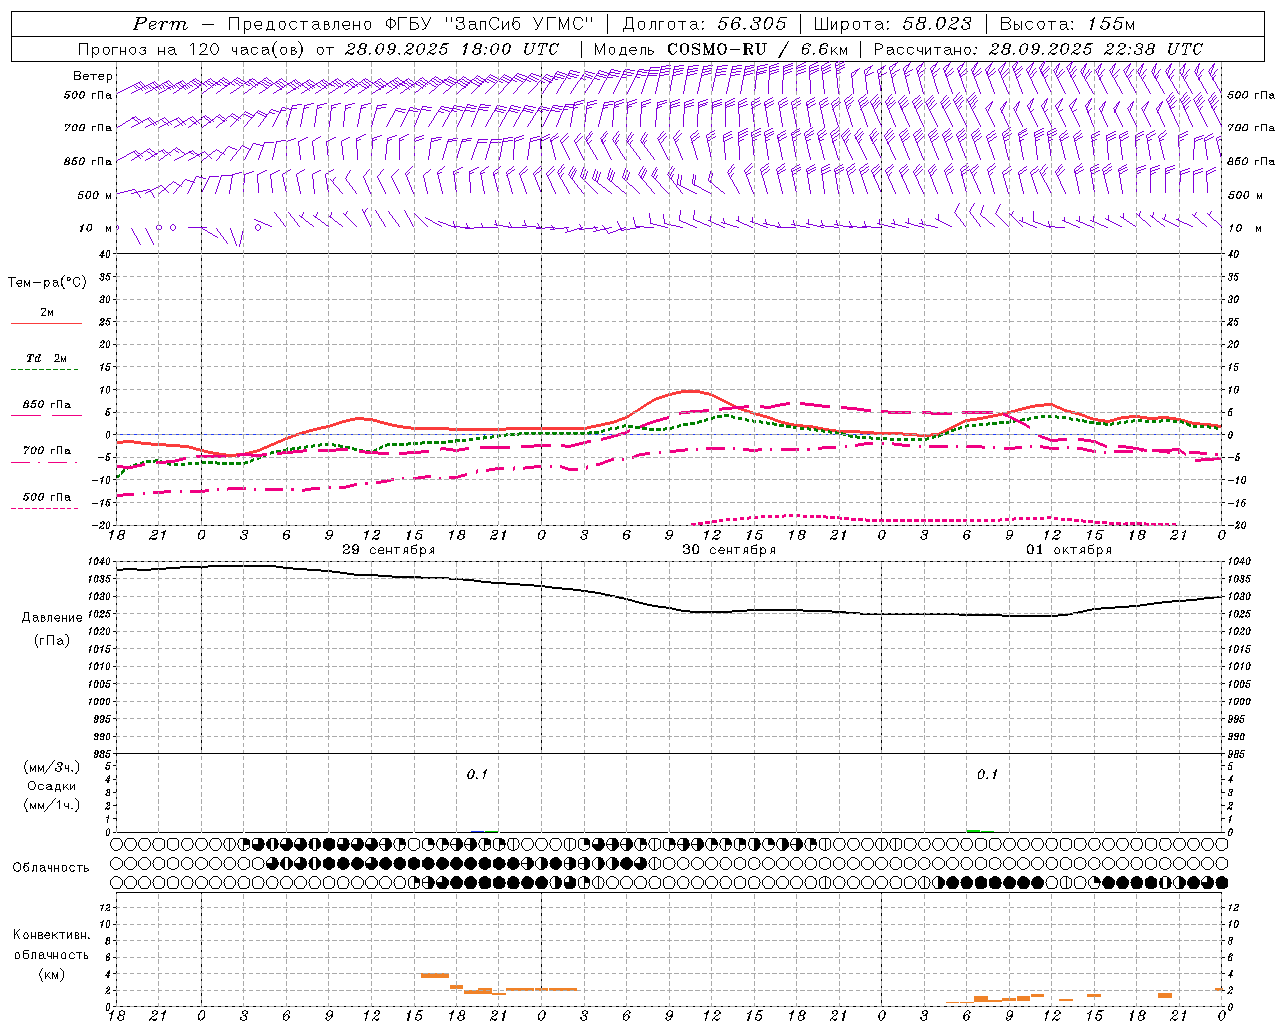
Task: Click the "29 сентября" date label
Action: point(388,550)
